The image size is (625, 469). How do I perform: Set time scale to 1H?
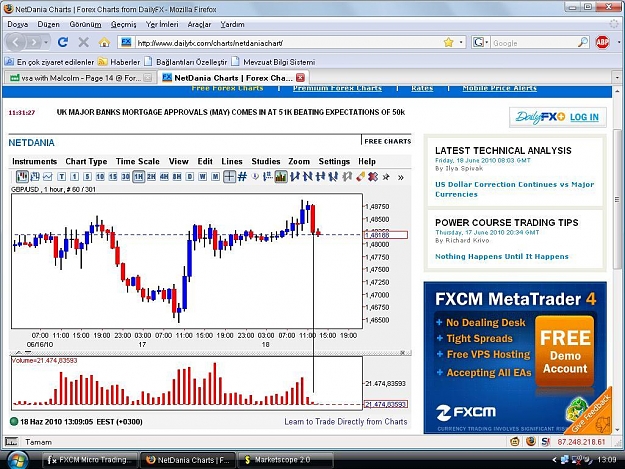tap(138, 177)
